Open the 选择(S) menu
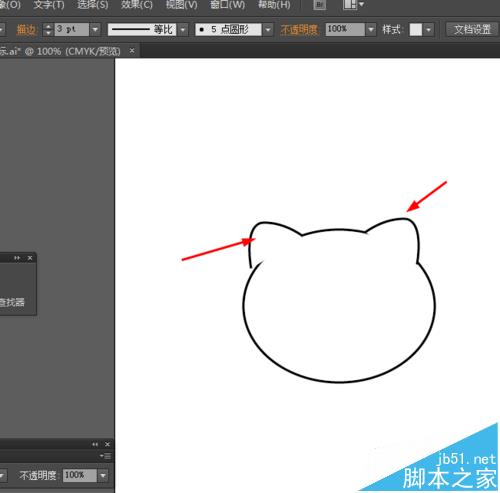This screenshot has width=500, height=493. coord(93,5)
